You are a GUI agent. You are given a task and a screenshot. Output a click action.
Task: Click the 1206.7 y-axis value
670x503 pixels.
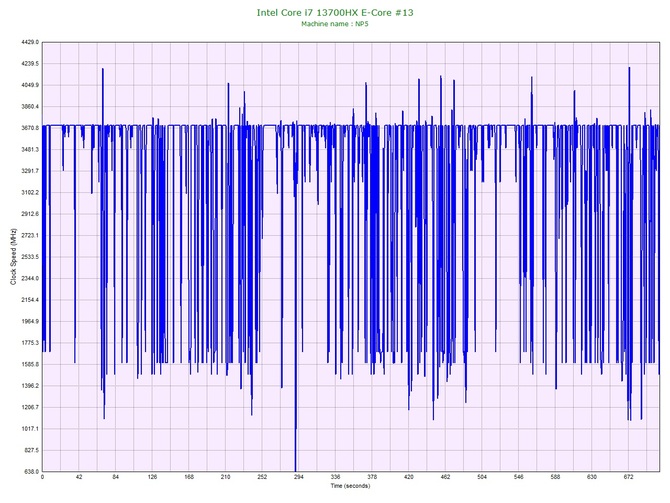click(30, 407)
